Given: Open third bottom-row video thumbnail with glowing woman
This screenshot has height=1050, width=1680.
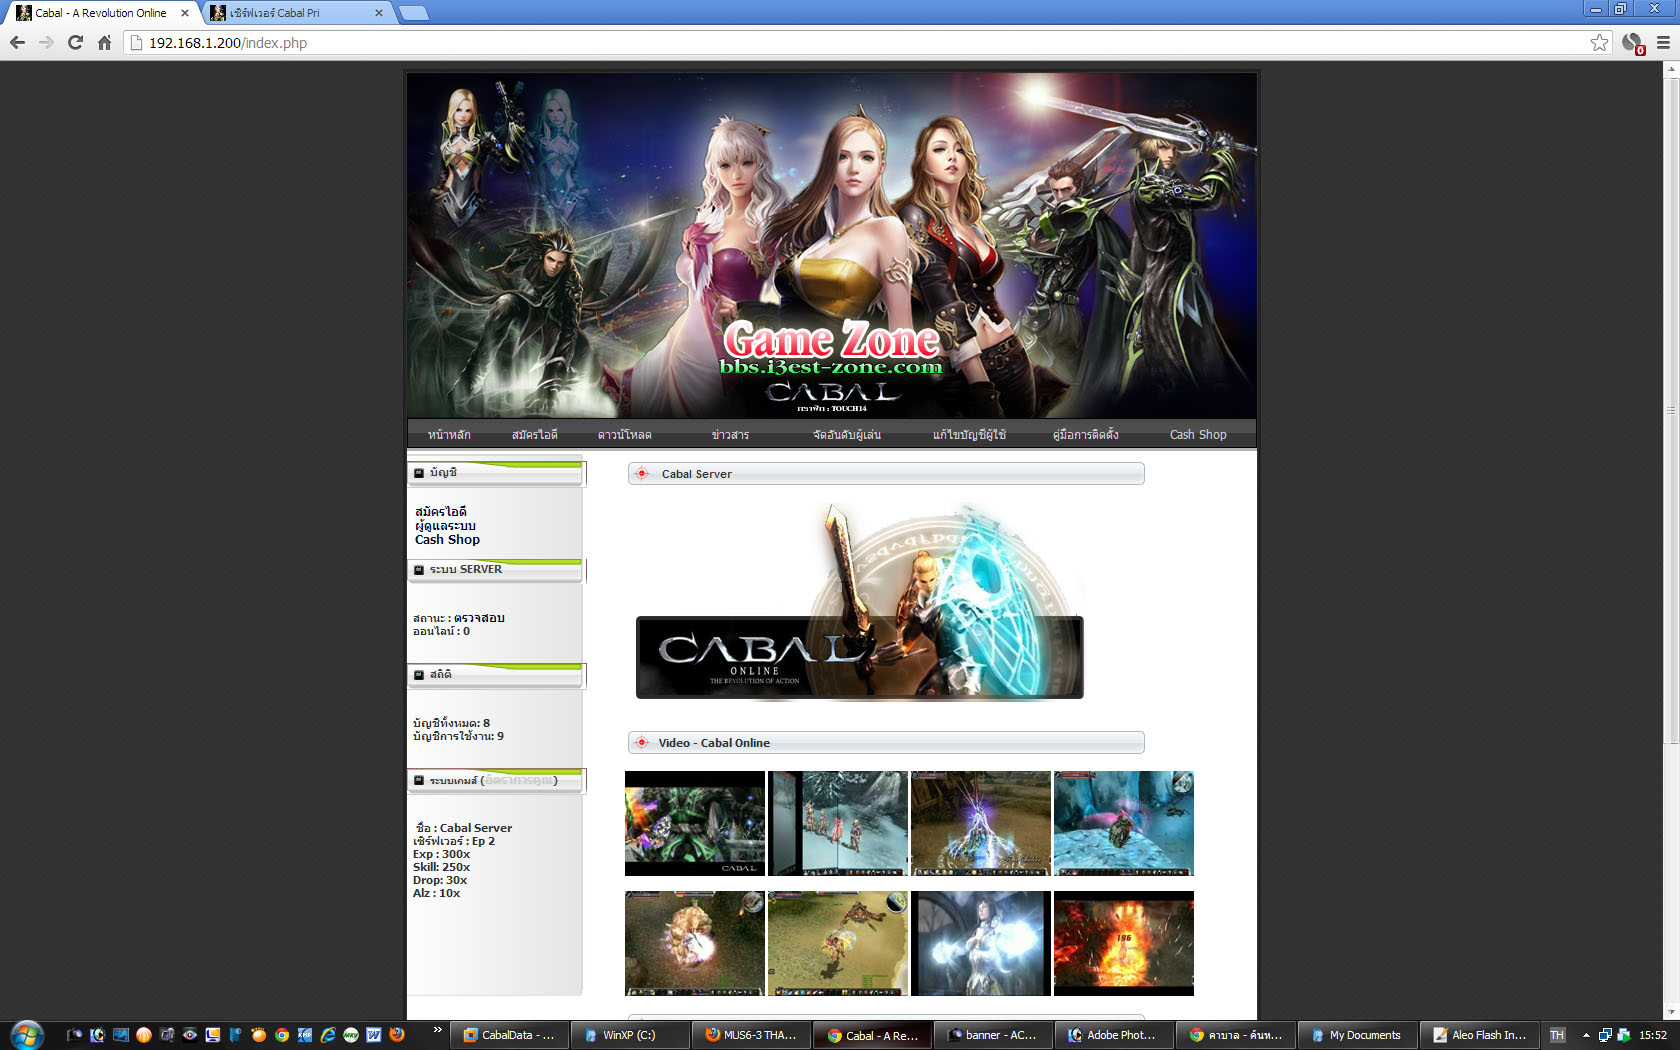Looking at the screenshot, I should 981,944.
